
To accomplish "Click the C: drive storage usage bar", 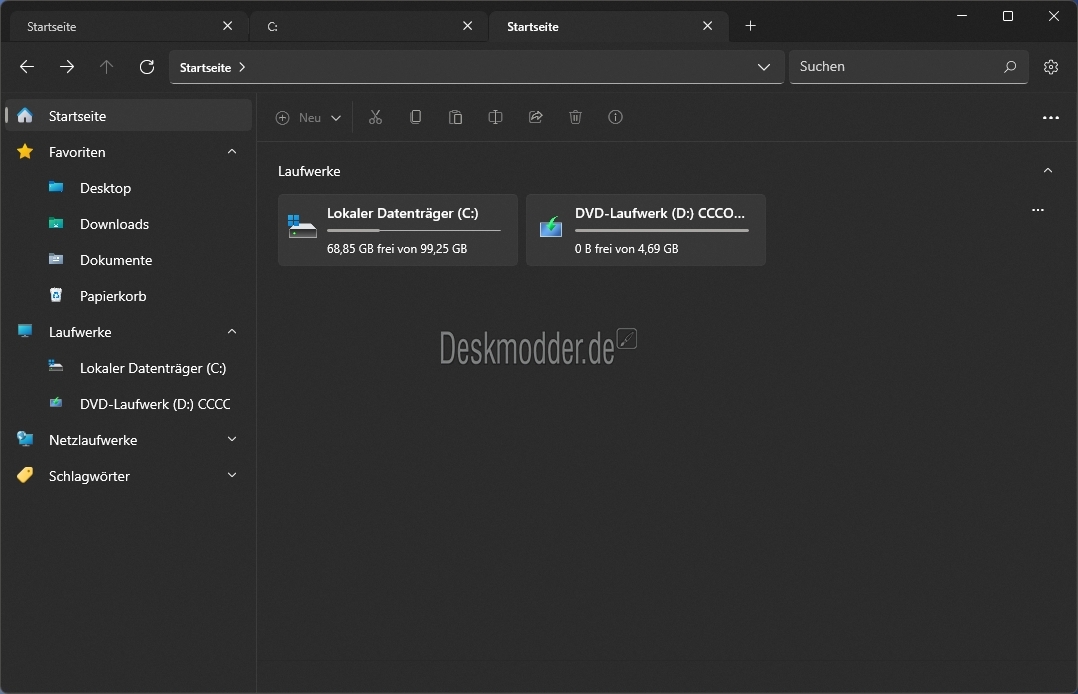I will coord(414,230).
